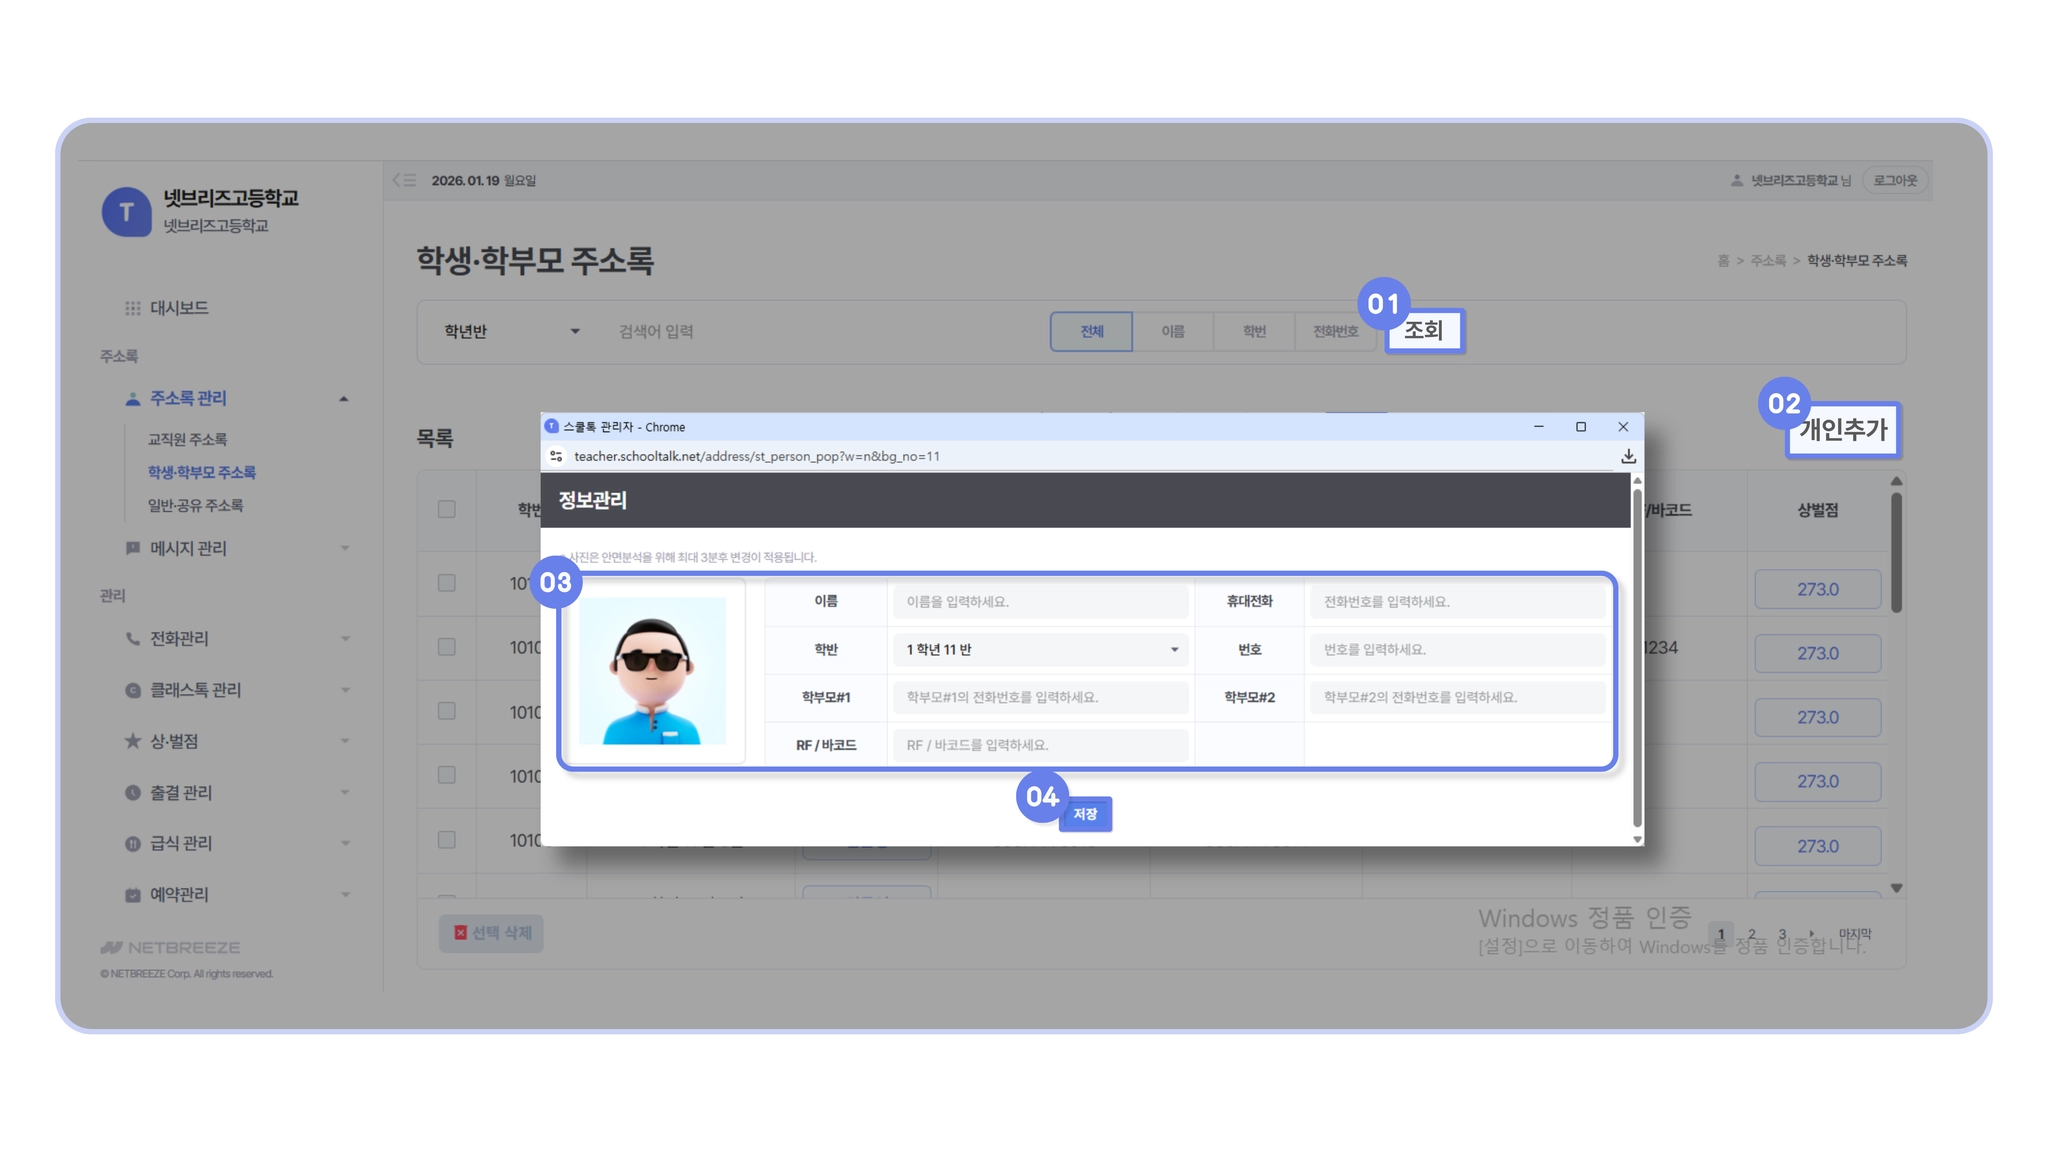Collapse the sidebar with the top-left menu icon
The width and height of the screenshot is (2048, 1152).
click(404, 181)
